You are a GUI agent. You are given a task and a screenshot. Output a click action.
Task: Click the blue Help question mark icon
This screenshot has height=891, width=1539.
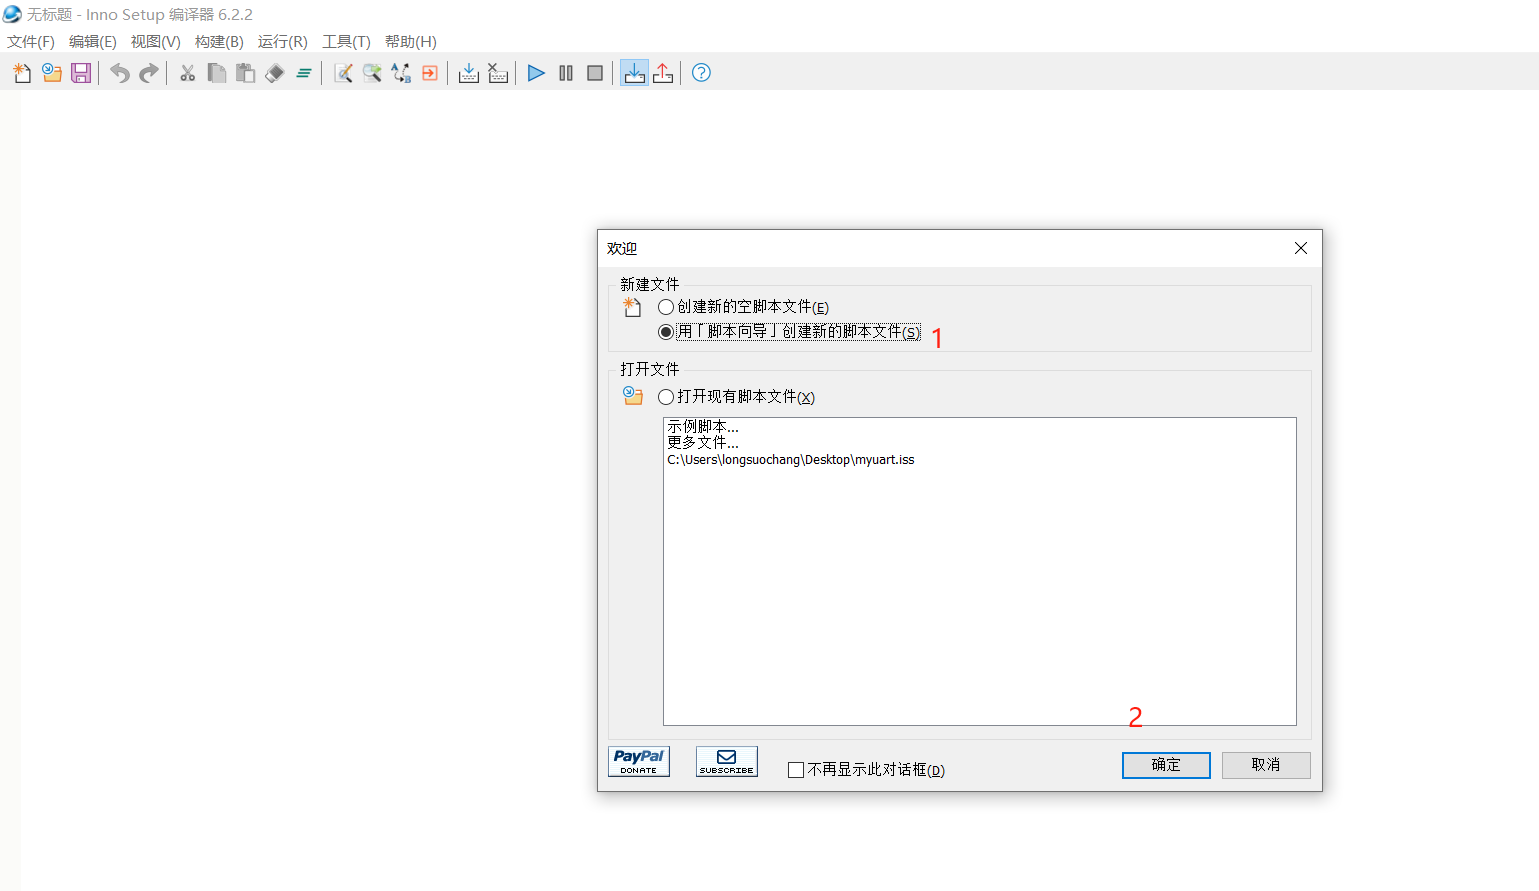click(702, 73)
